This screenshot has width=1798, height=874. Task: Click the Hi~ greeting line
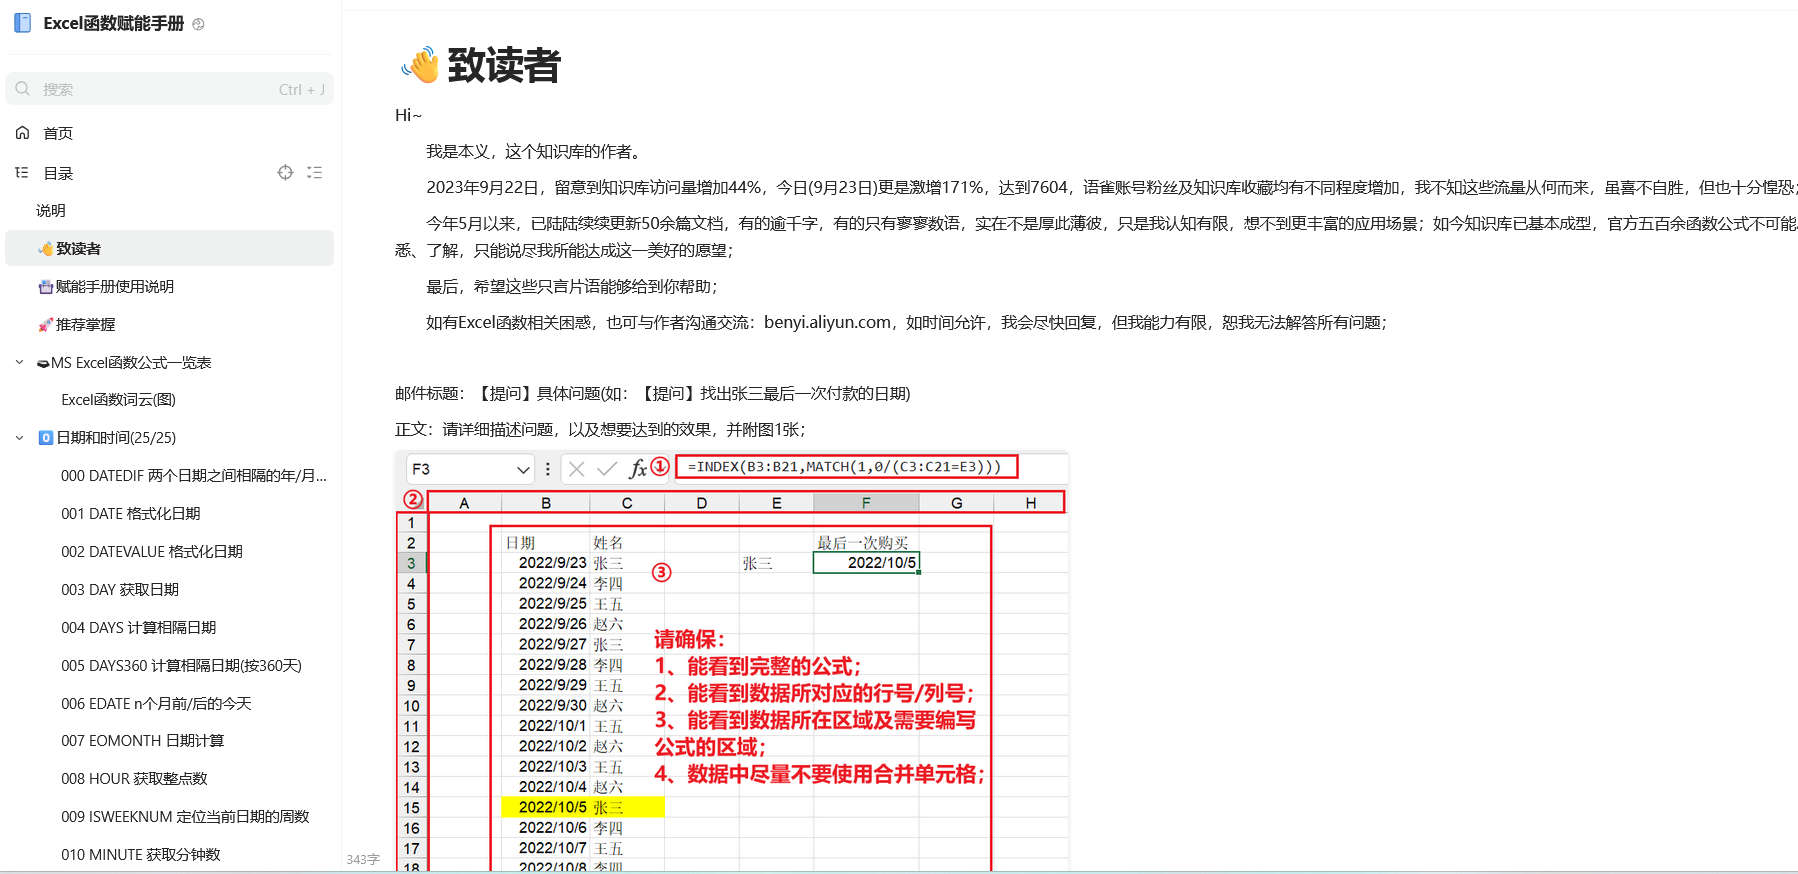[408, 116]
